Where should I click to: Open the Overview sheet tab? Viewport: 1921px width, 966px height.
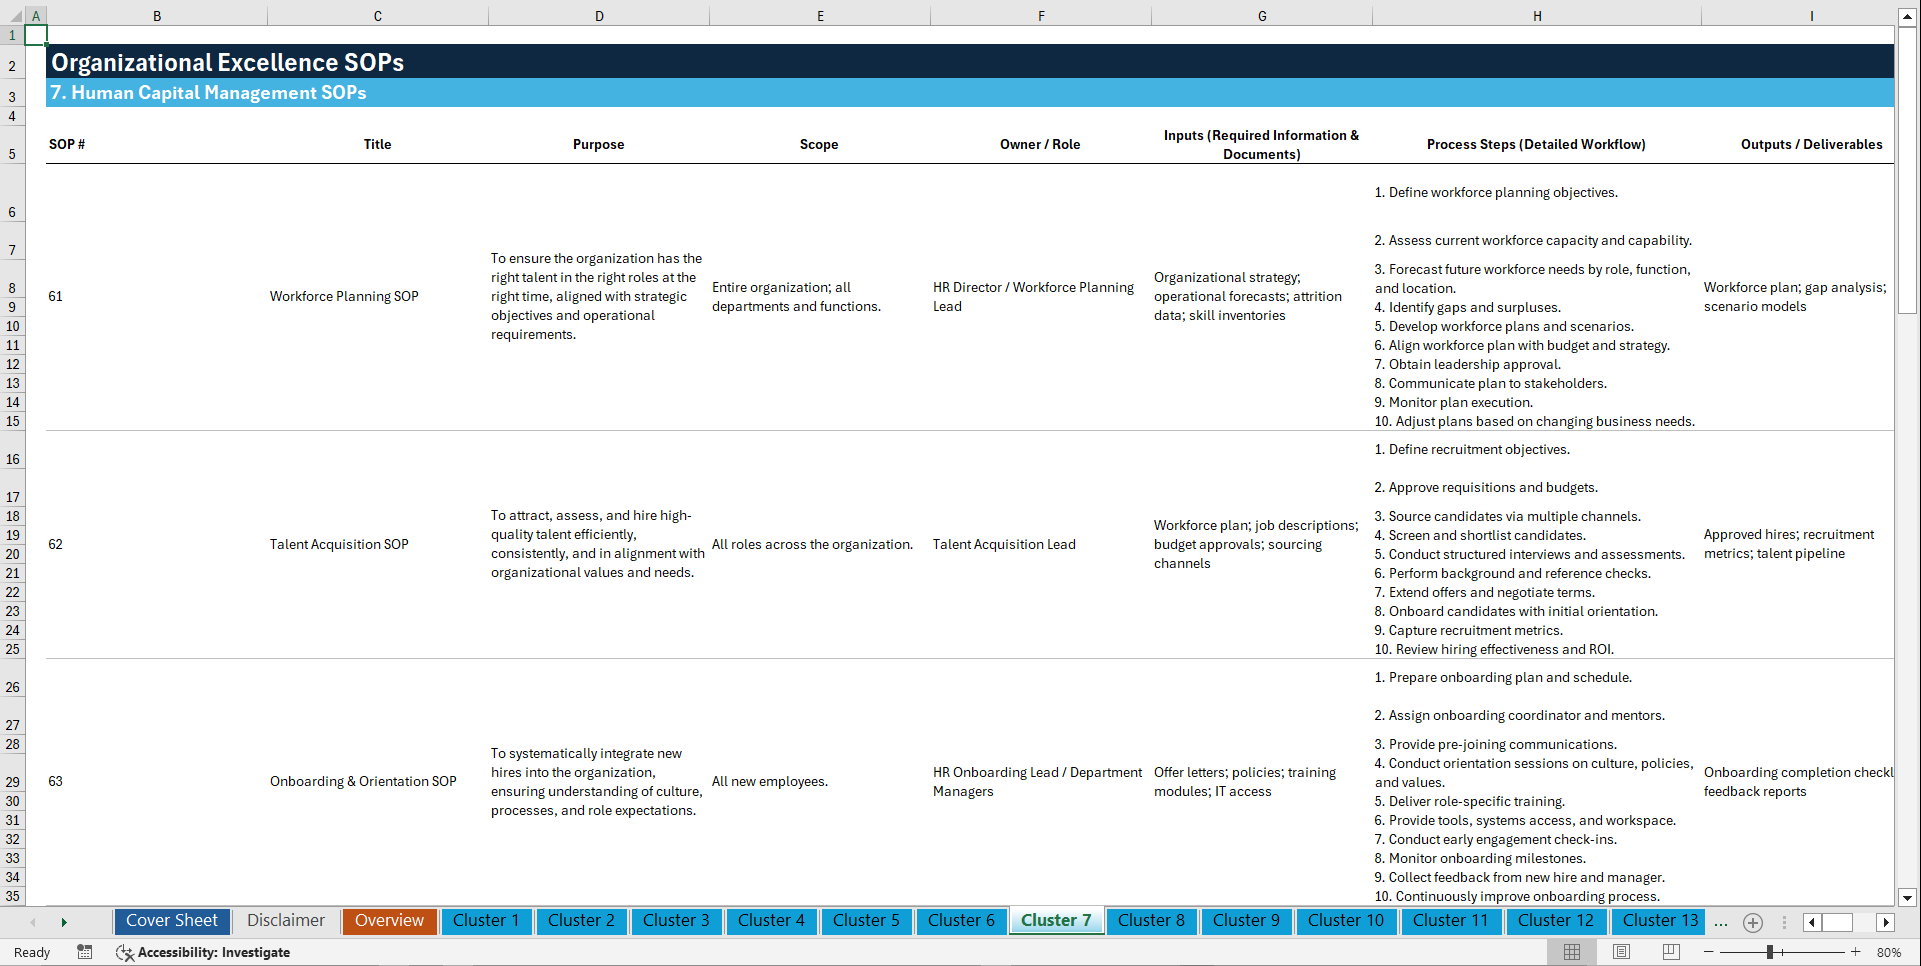[389, 920]
